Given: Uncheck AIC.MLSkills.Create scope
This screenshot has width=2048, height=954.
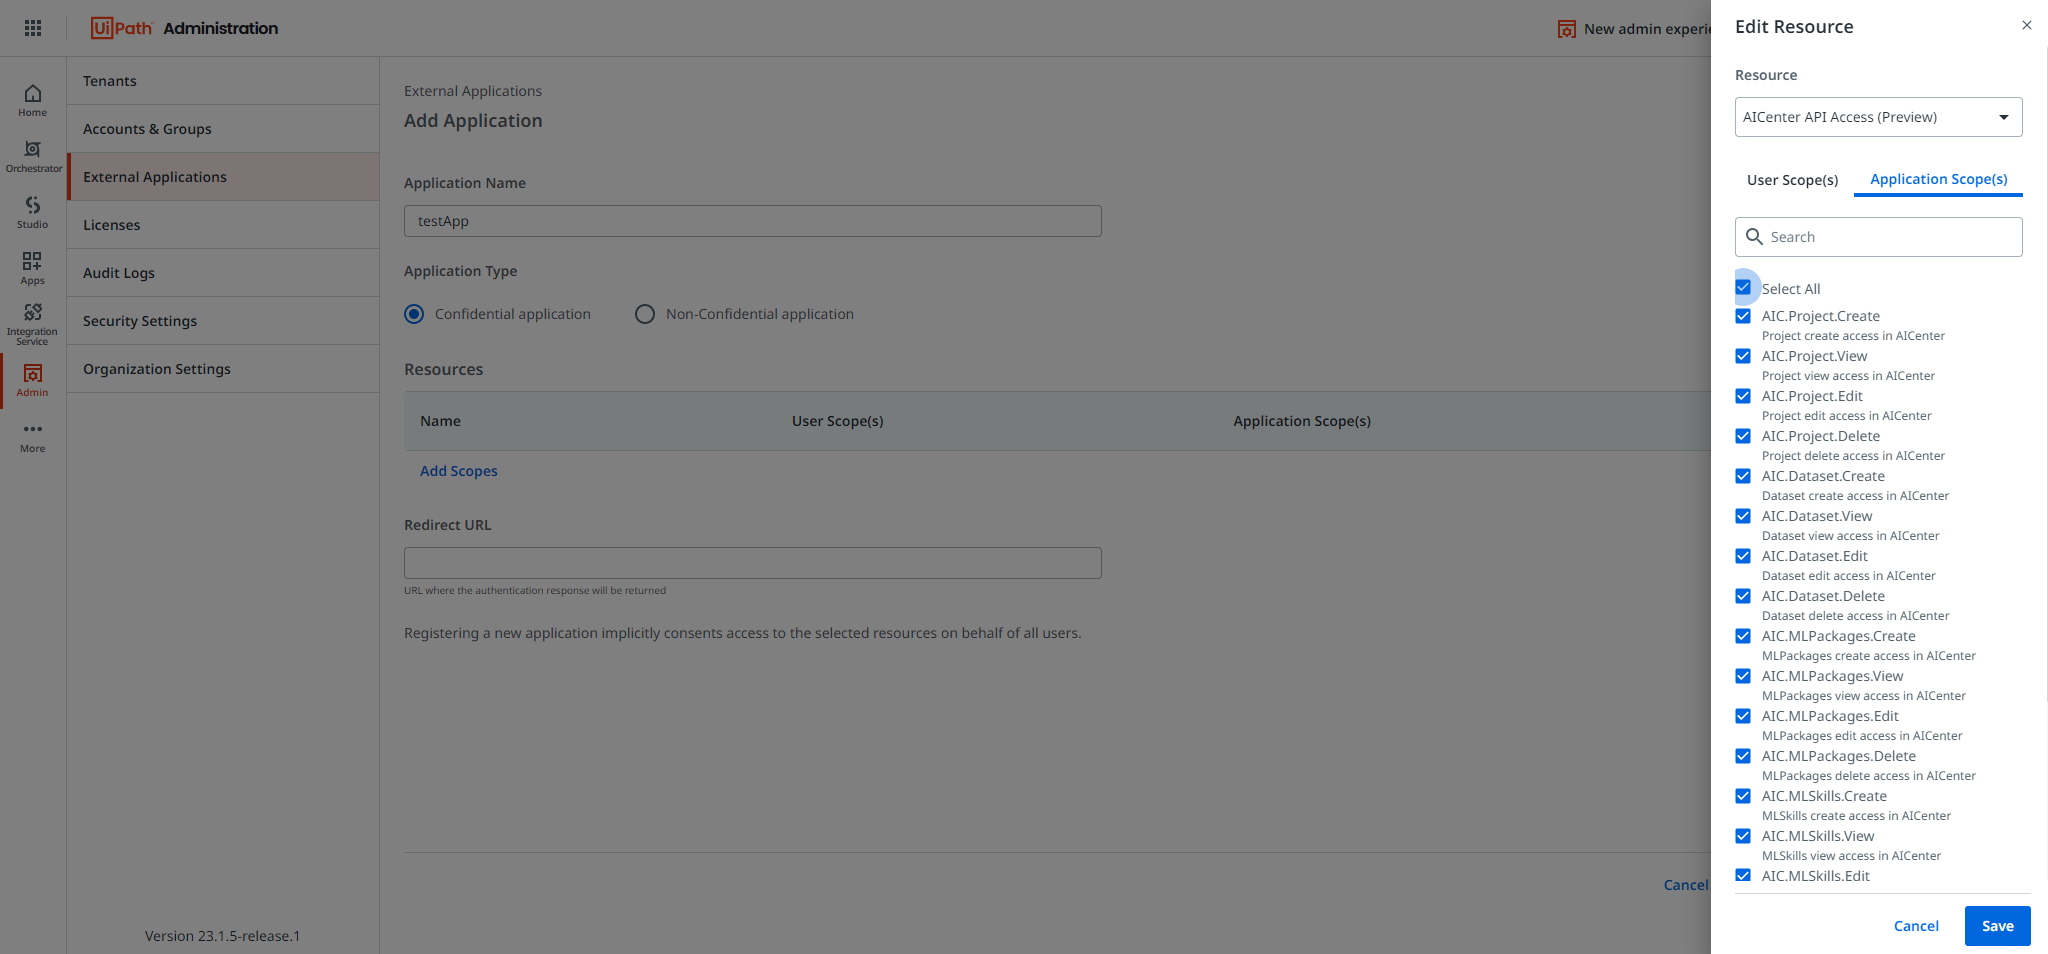Looking at the screenshot, I should pyautogui.click(x=1743, y=796).
